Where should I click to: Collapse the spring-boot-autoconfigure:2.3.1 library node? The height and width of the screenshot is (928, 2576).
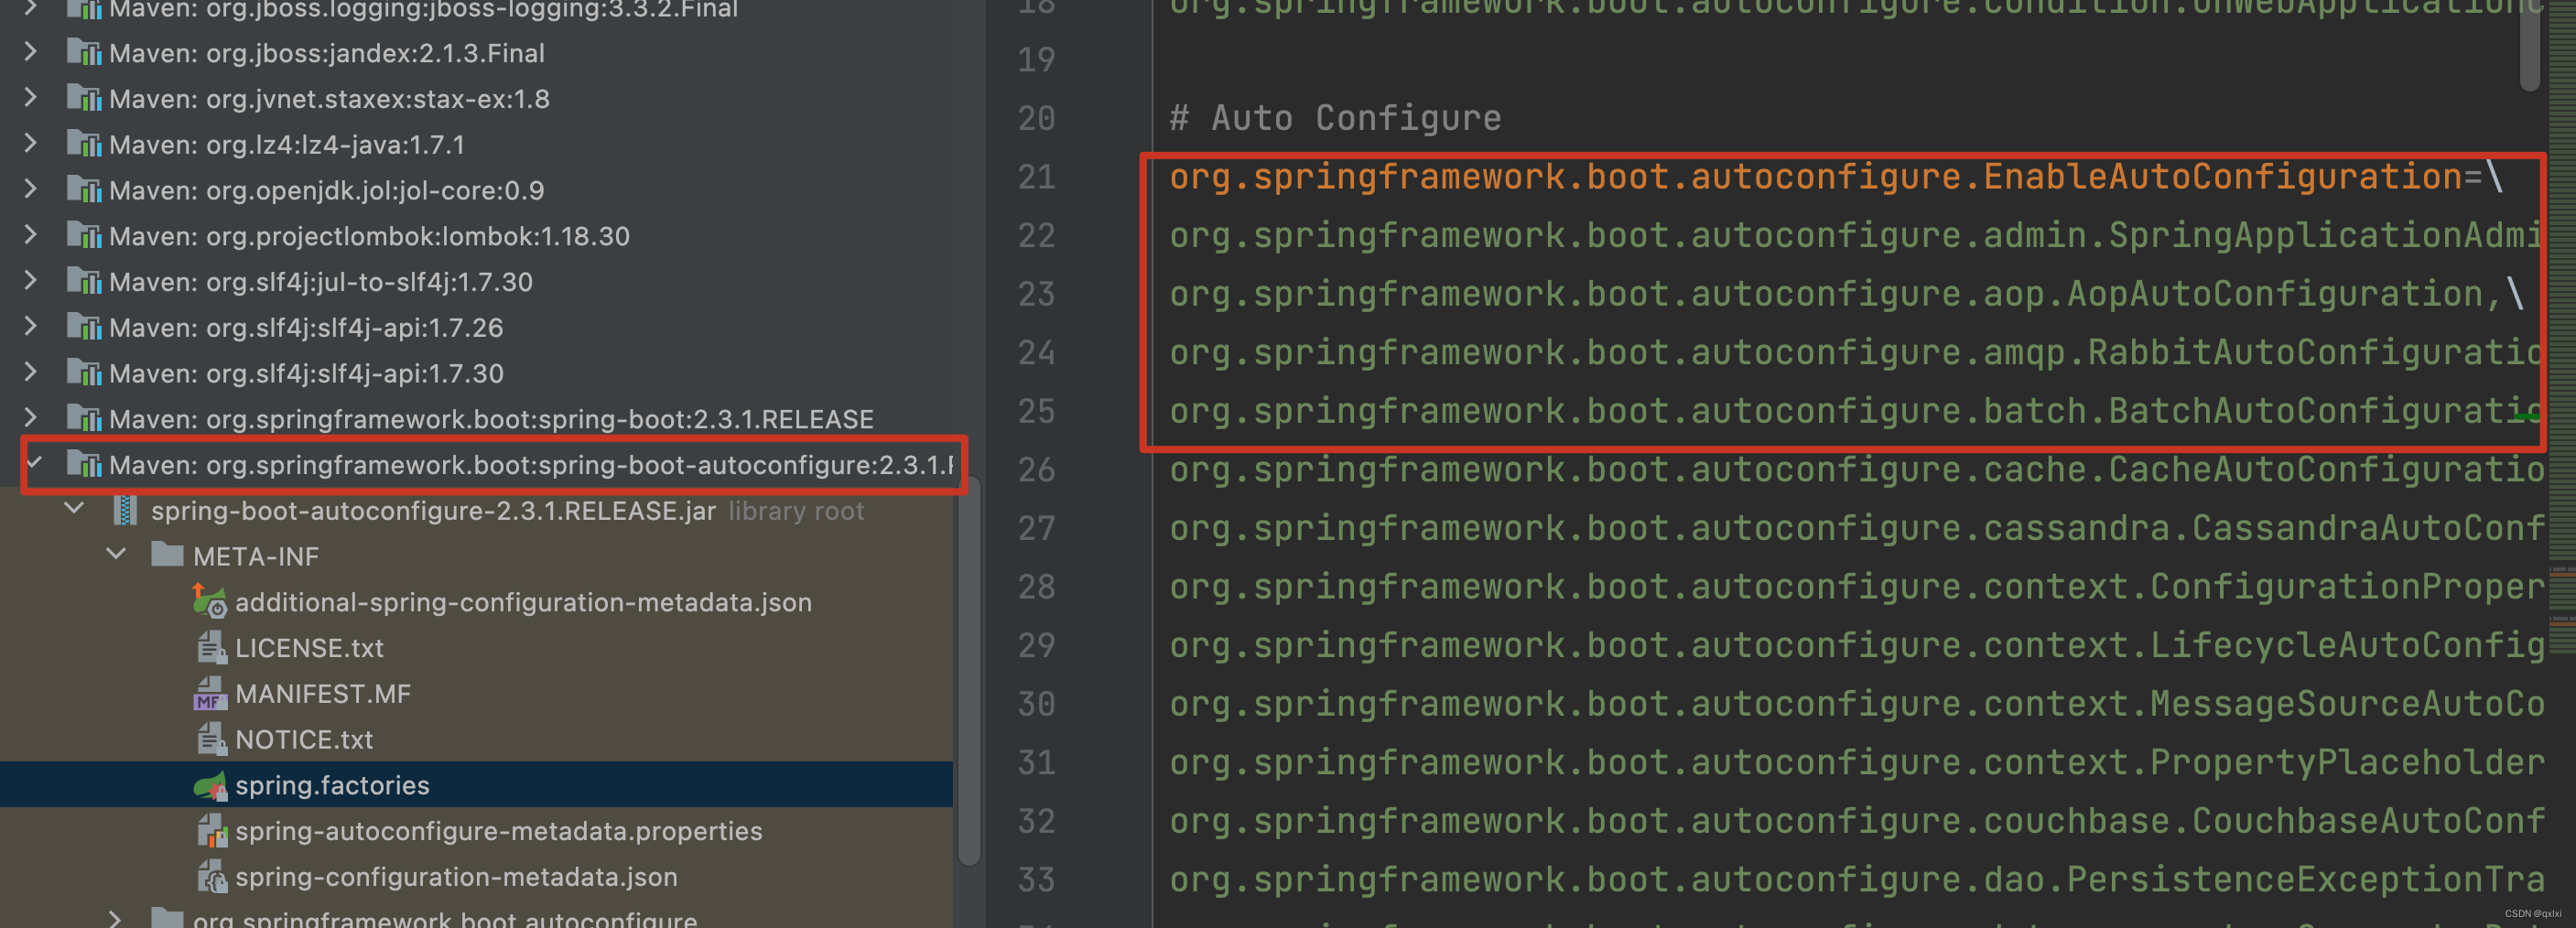pyautogui.click(x=34, y=463)
